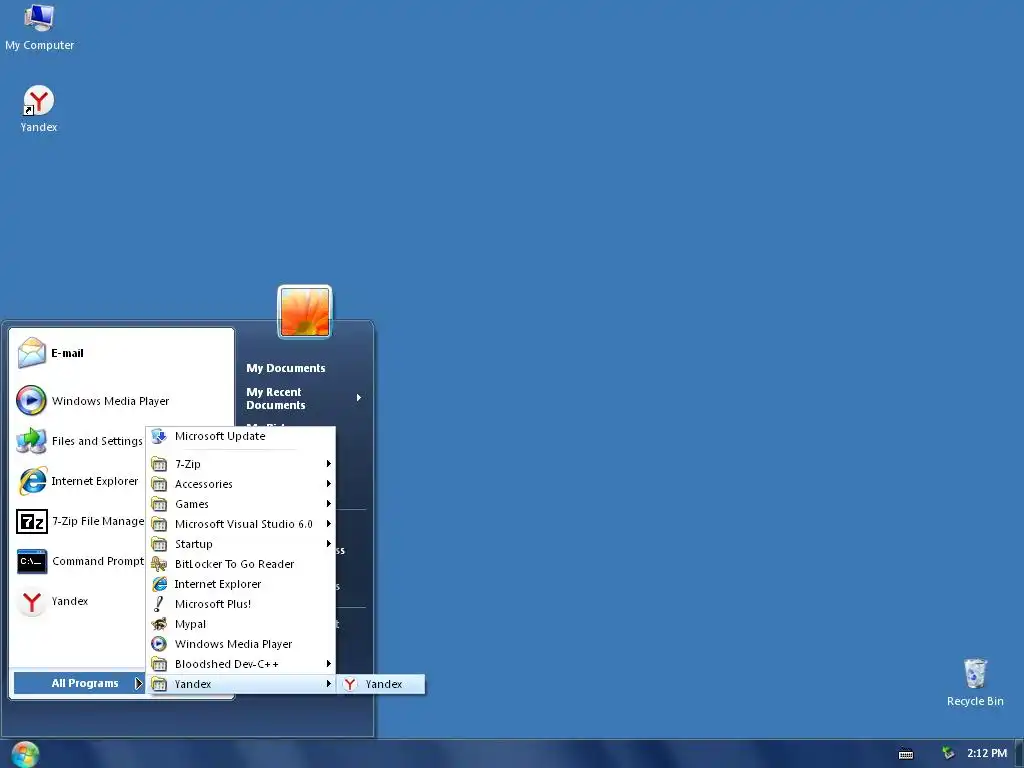Click the Startup folder icon
Image resolution: width=1024 pixels, height=768 pixels.
pos(159,544)
